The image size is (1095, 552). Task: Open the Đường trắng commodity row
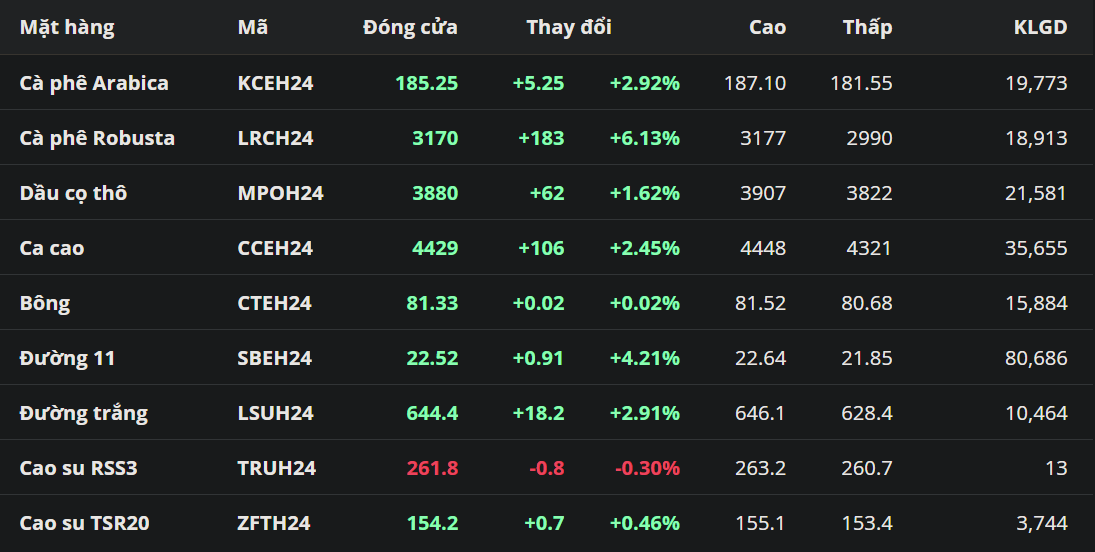coord(84,413)
